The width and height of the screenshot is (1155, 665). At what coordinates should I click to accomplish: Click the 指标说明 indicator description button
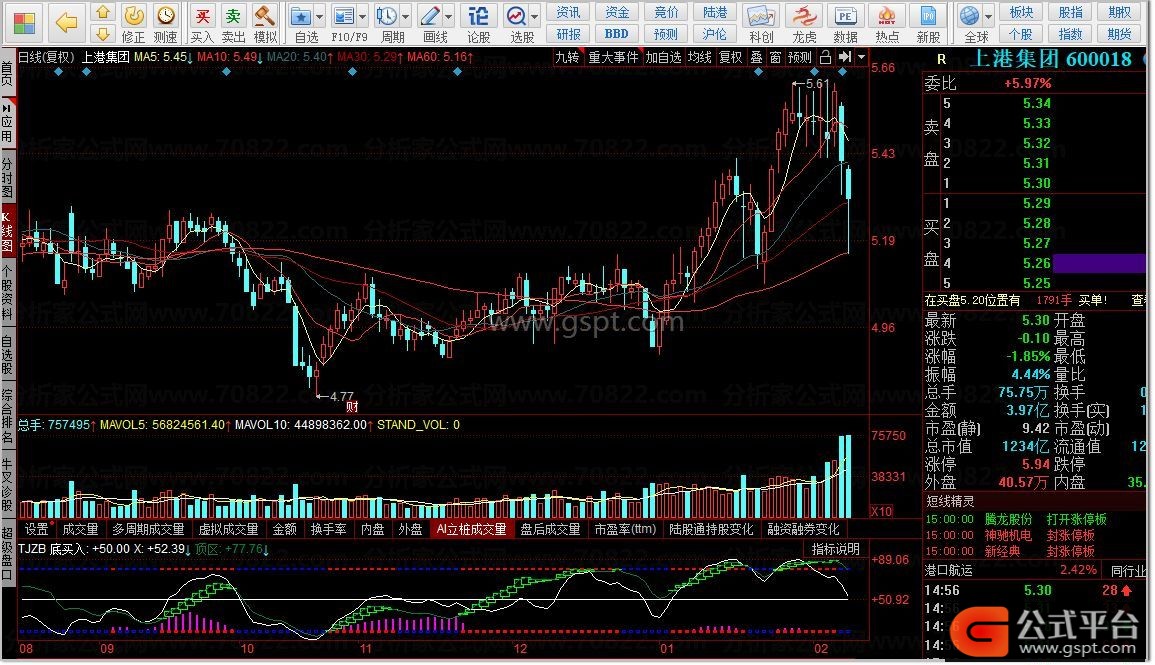835,549
